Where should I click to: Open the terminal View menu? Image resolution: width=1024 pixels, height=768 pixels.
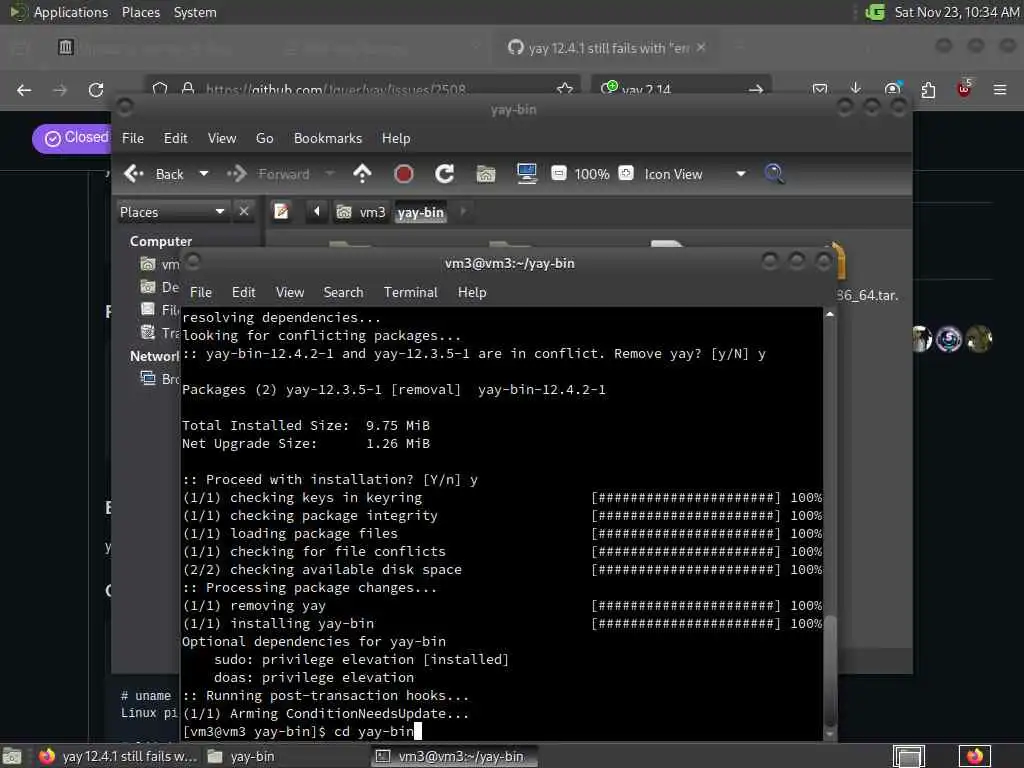[x=290, y=293]
